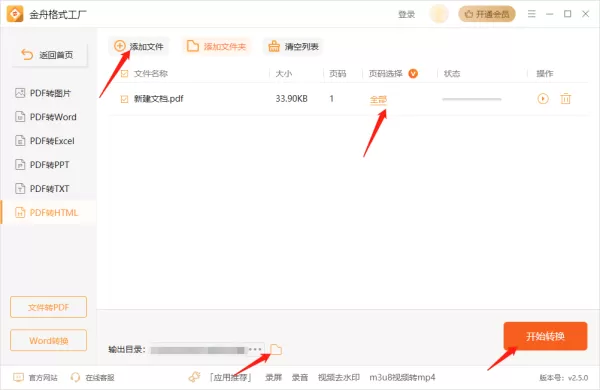Open the hamburger menu icon
The height and width of the screenshot is (390, 600).
[x=532, y=14]
